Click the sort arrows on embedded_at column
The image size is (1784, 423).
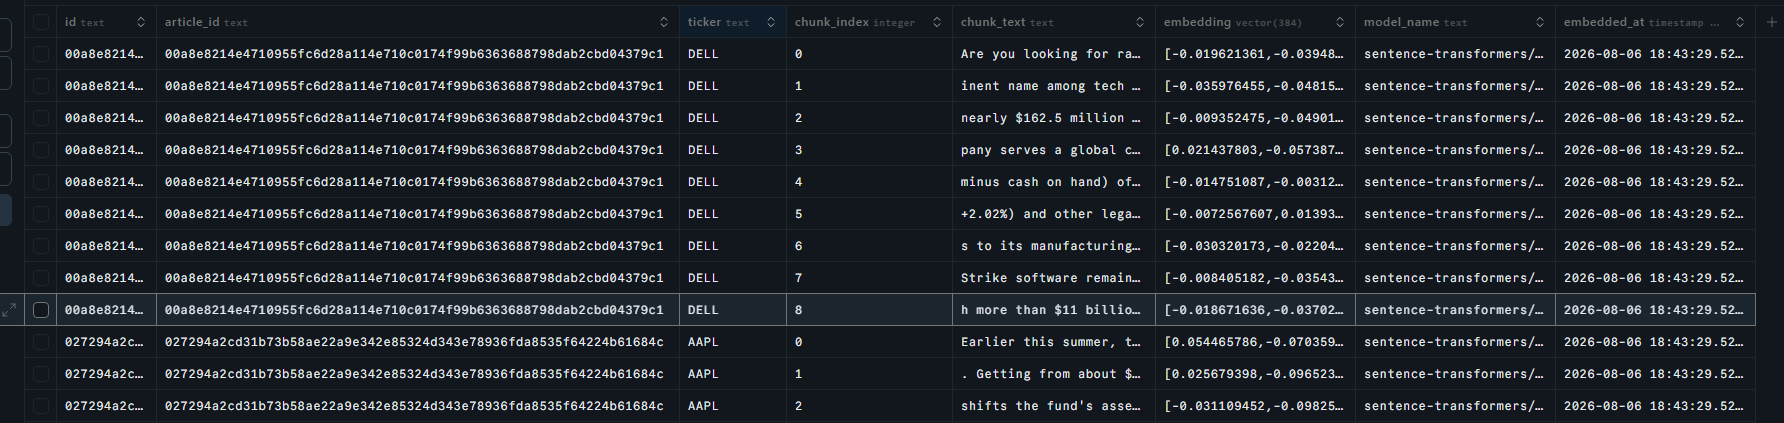coord(1740,22)
